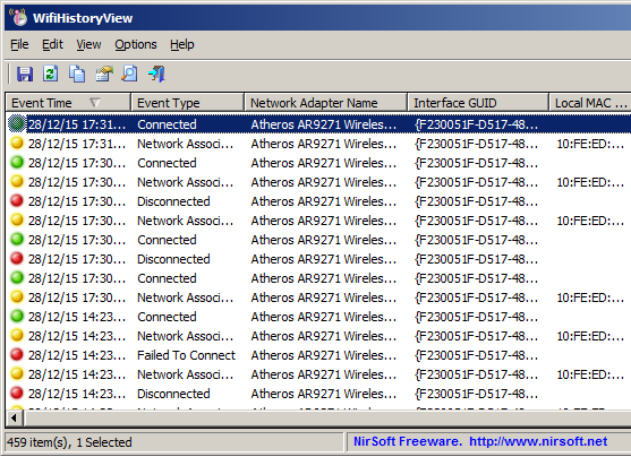Click the Copy selected items icon
The image size is (631, 456).
pos(77,74)
